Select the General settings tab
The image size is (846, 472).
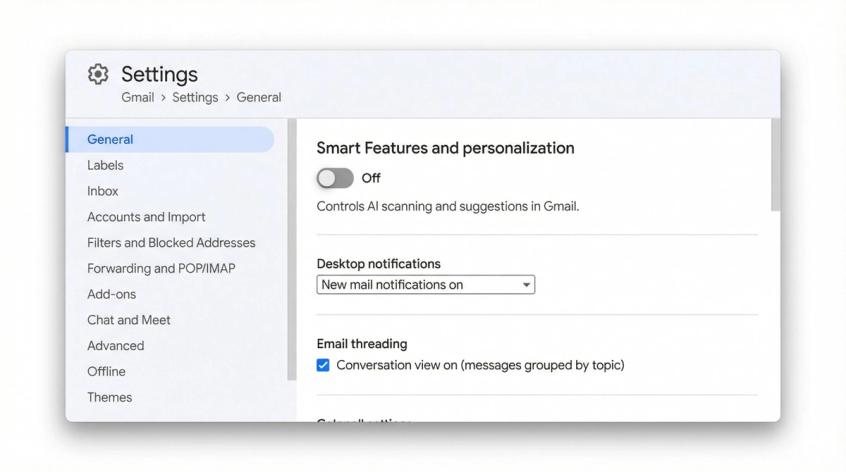[x=170, y=139]
